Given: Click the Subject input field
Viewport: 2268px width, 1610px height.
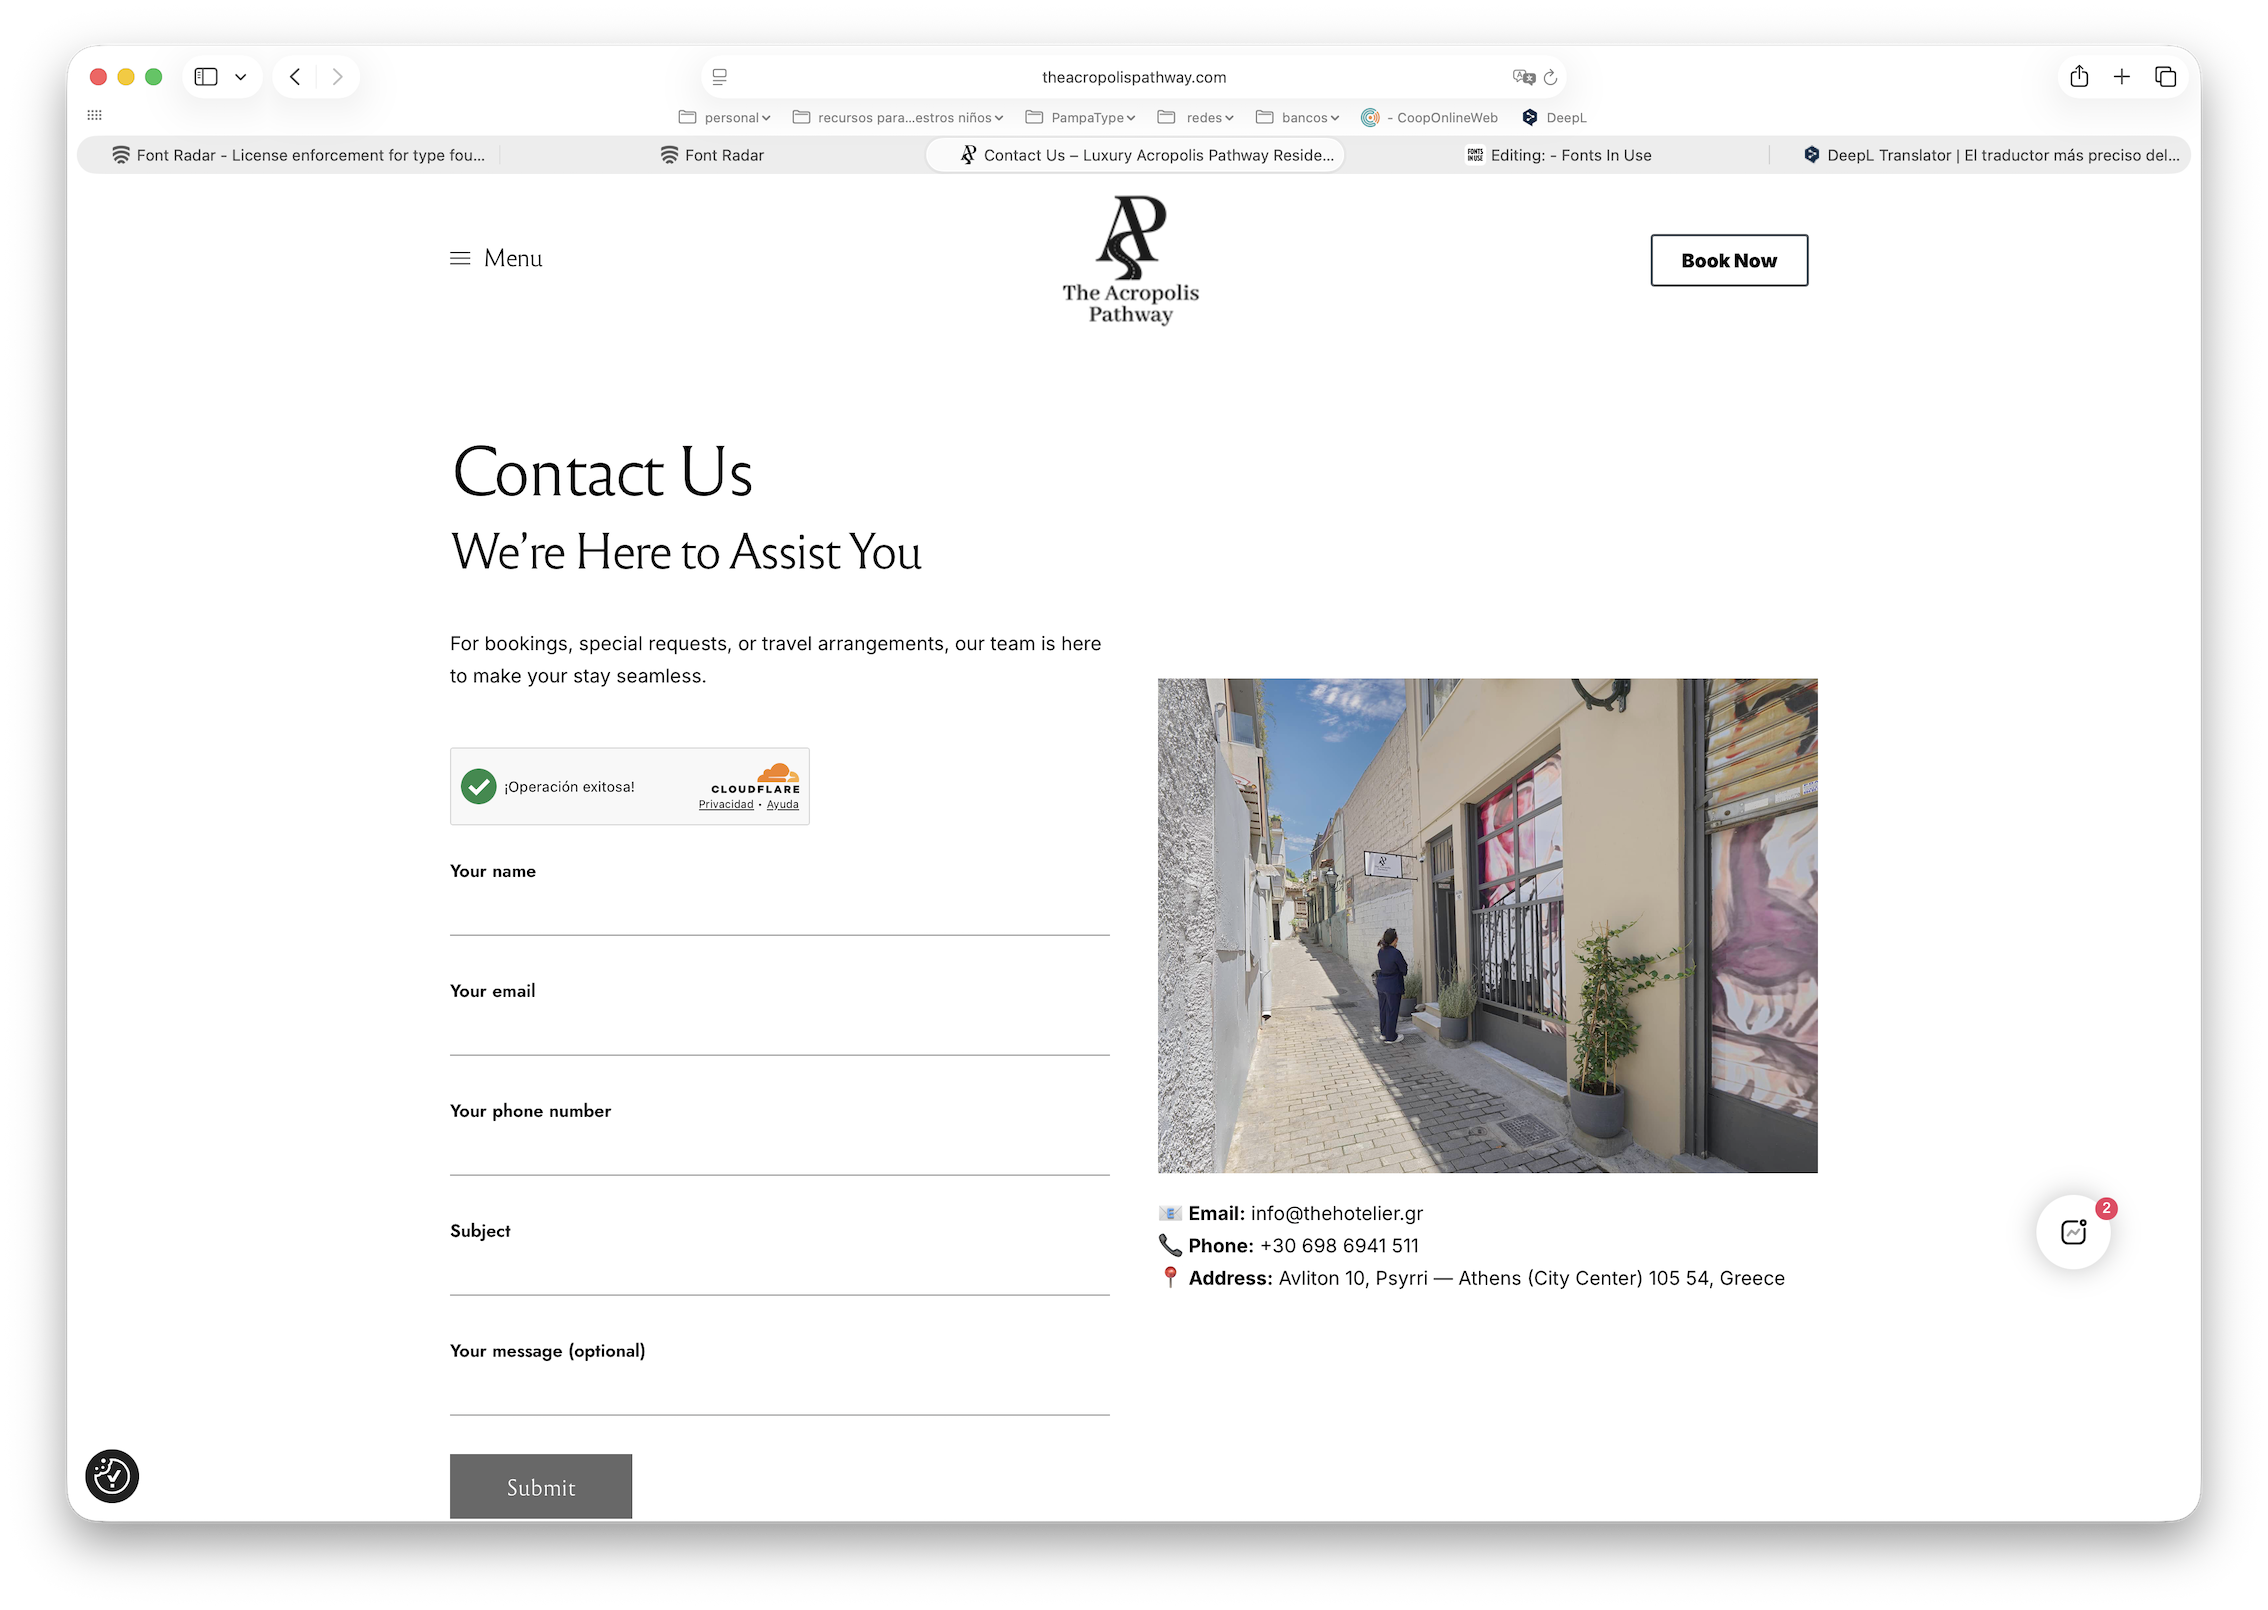Looking at the screenshot, I should click(780, 1272).
